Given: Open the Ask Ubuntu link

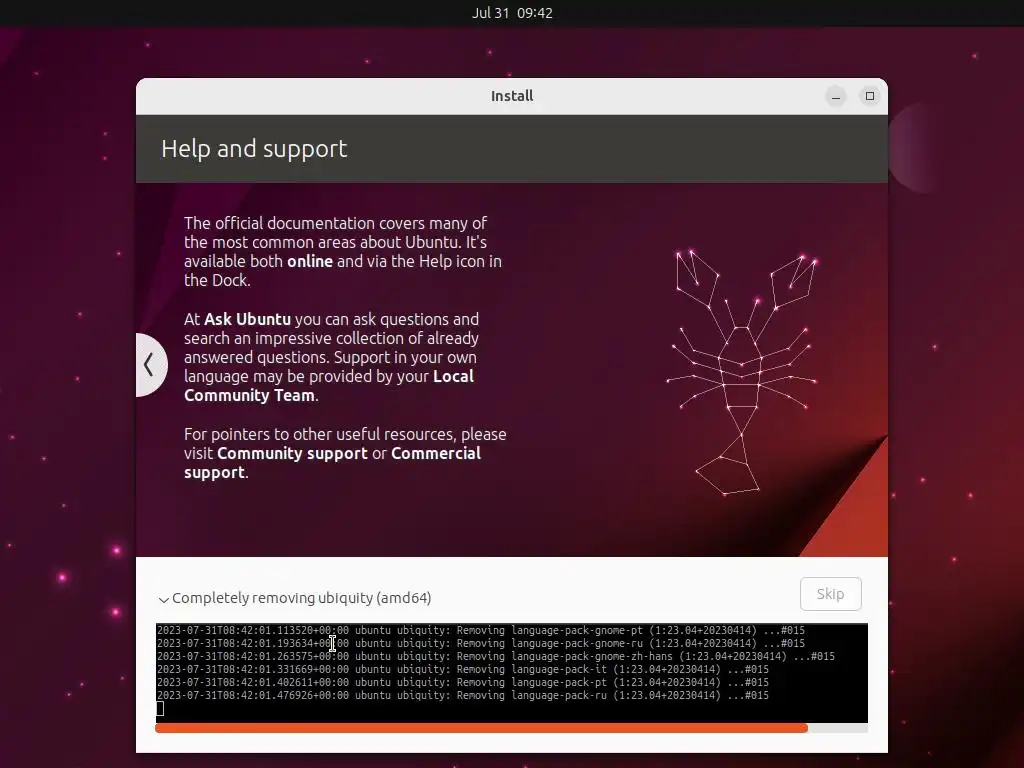Looking at the screenshot, I should [248, 319].
